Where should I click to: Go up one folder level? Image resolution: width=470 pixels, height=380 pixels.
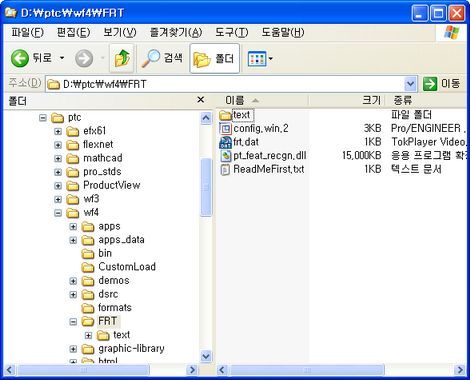pyautogui.click(x=122, y=58)
